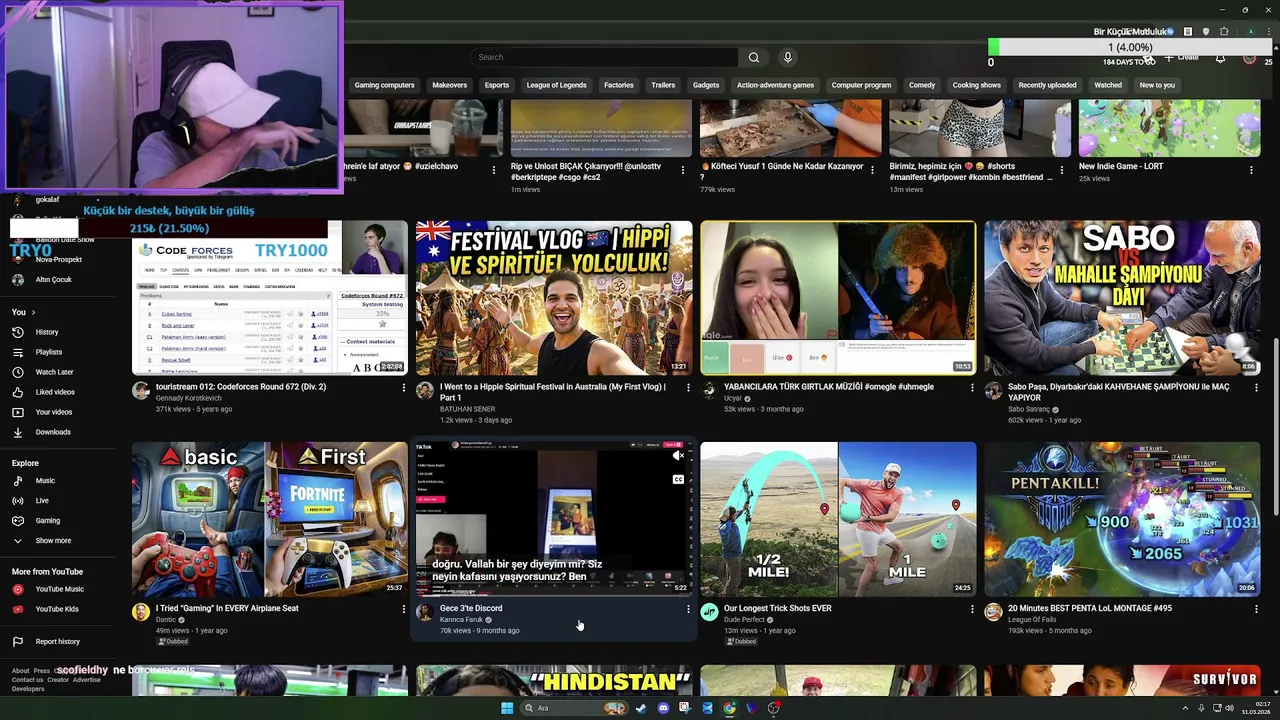Open YouTube Music link

[60, 589]
